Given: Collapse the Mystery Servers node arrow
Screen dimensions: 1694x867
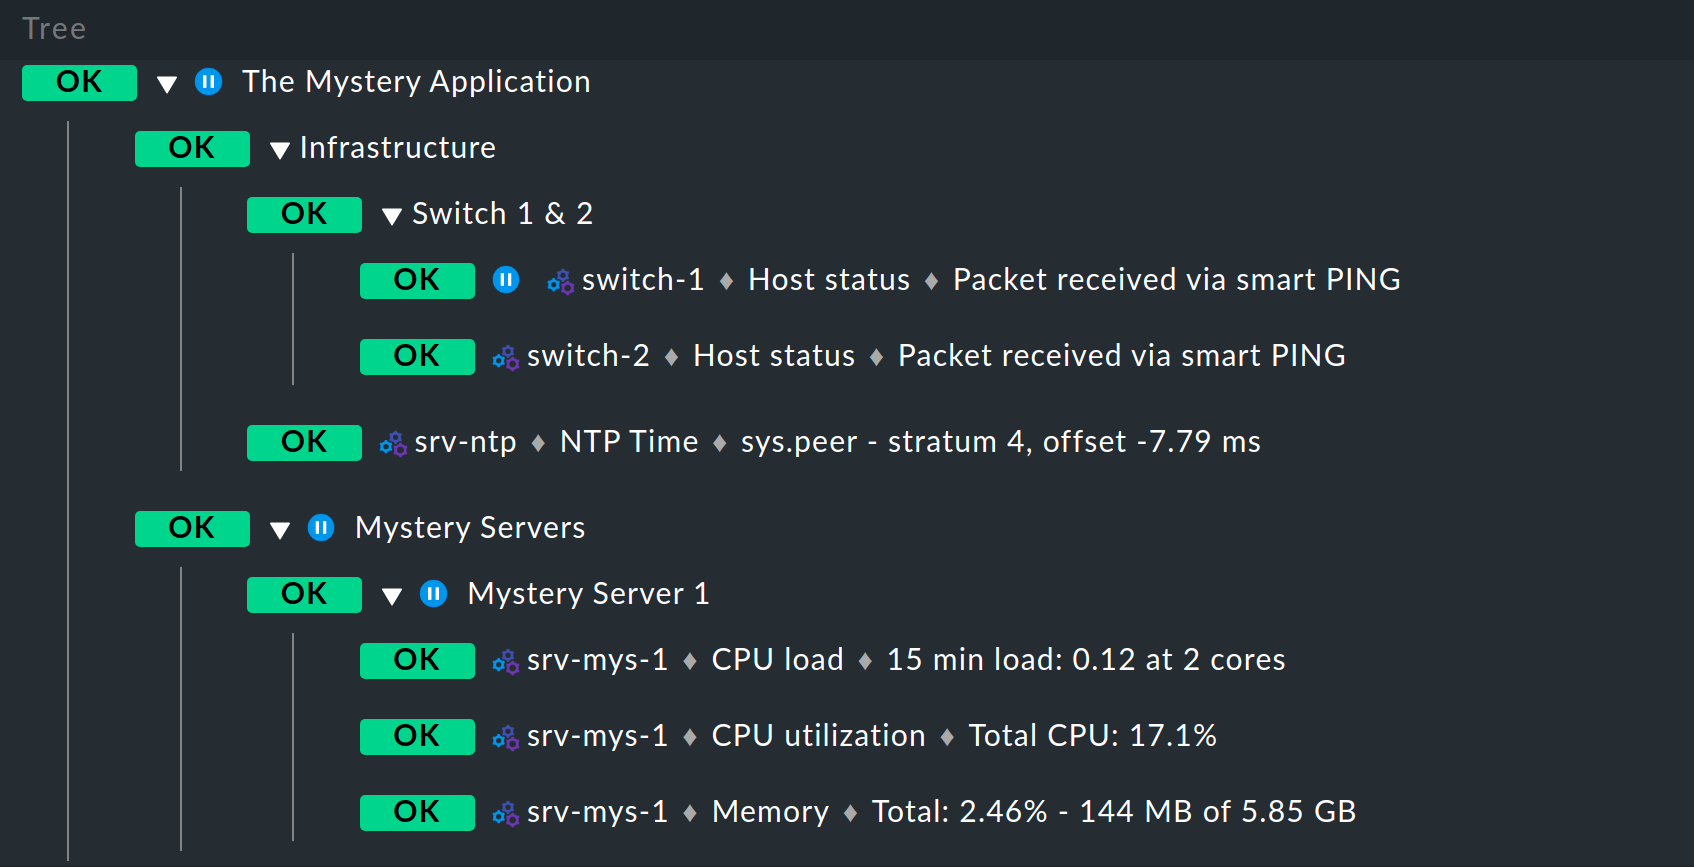Looking at the screenshot, I should 280,530.
